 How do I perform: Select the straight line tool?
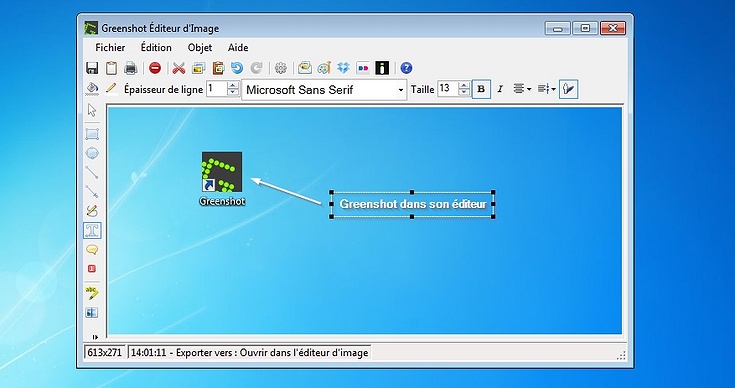[x=92, y=172]
